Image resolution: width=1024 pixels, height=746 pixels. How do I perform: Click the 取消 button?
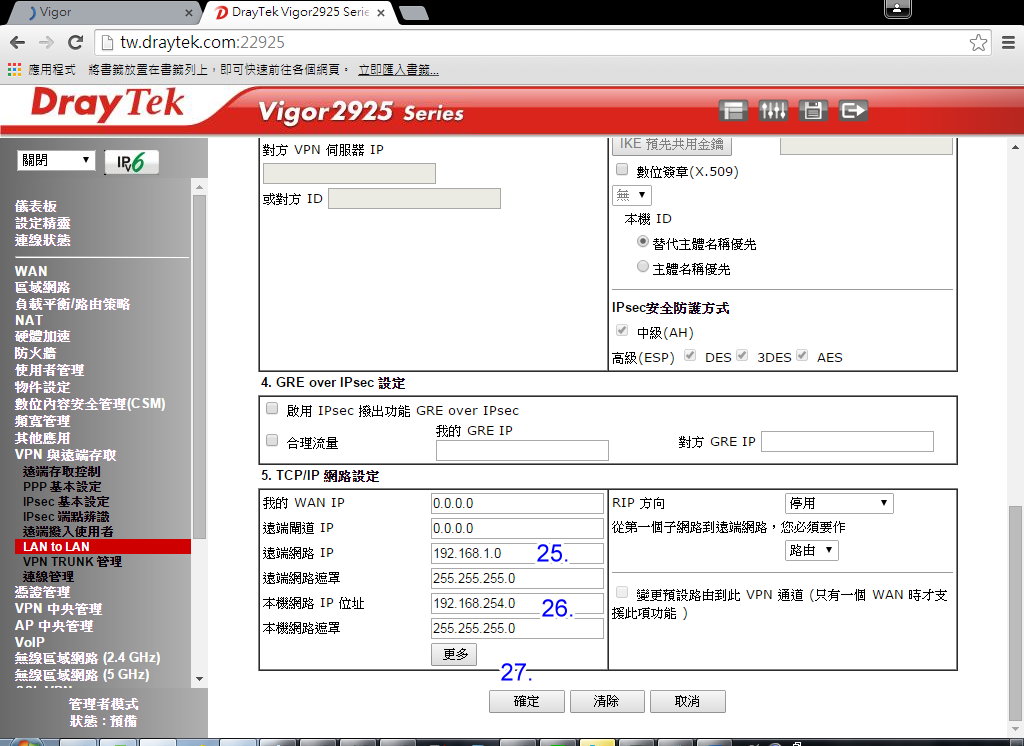tap(687, 701)
